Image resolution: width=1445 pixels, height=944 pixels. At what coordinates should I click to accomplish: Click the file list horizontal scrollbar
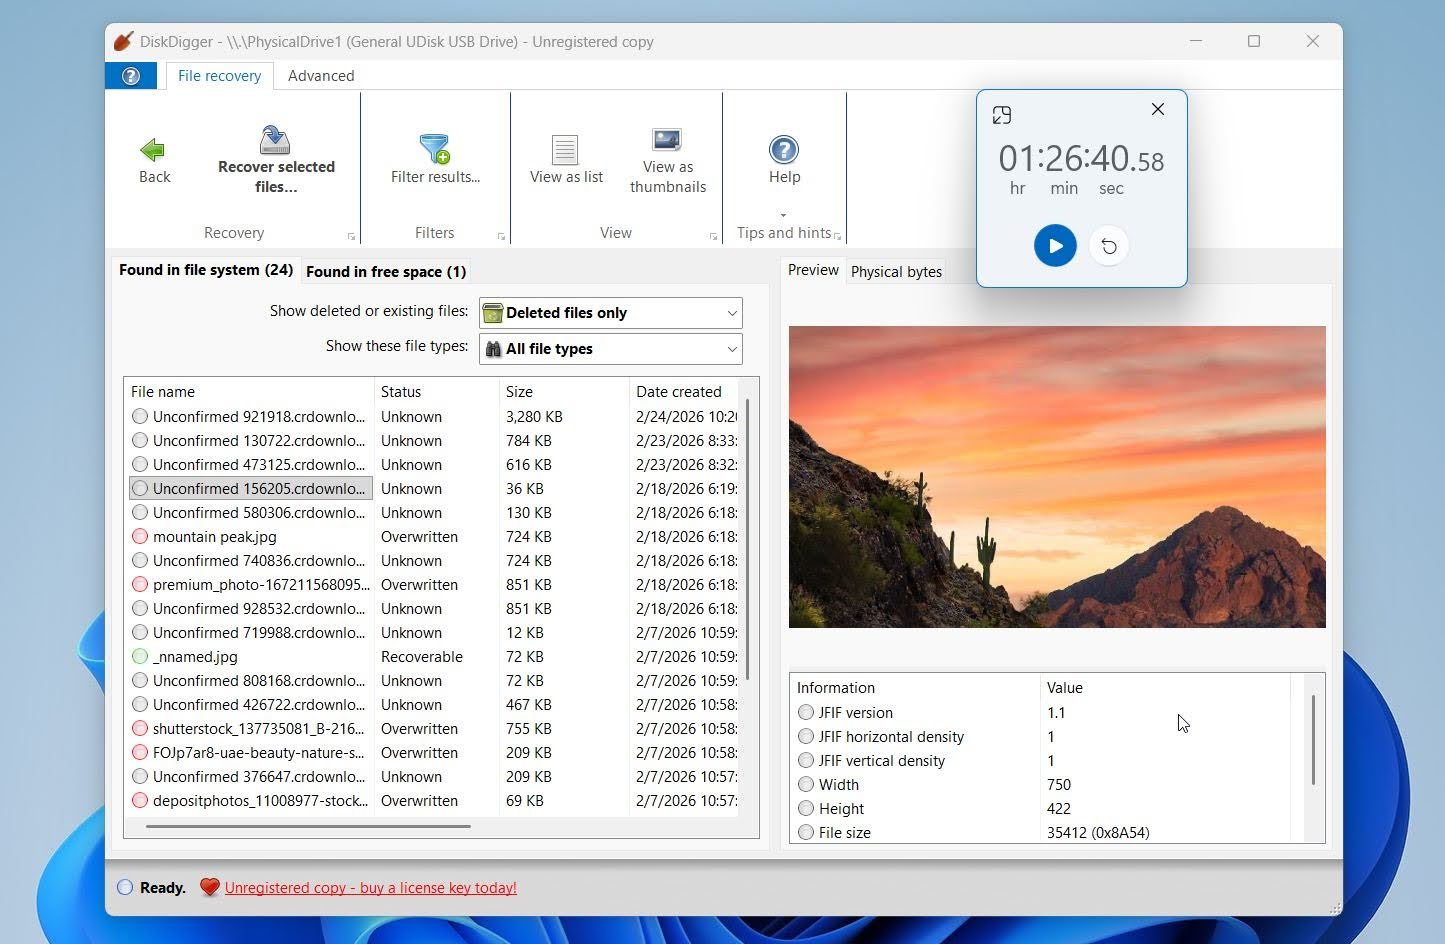click(308, 827)
